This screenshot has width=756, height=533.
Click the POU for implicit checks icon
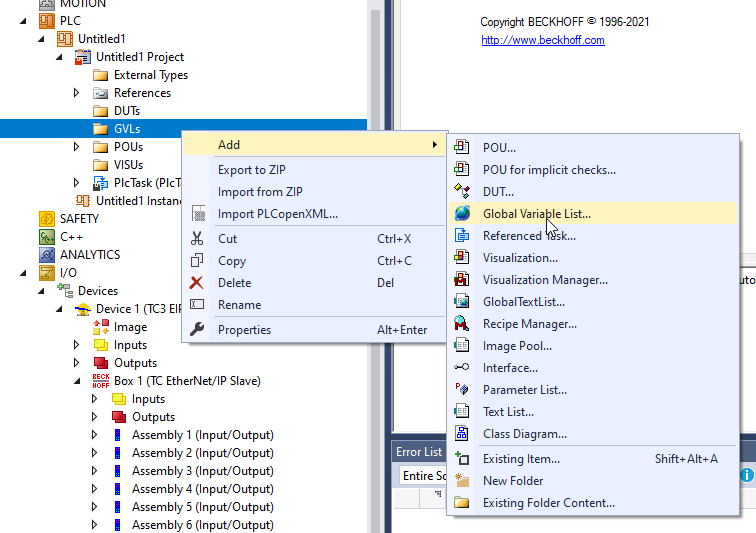tap(461, 169)
